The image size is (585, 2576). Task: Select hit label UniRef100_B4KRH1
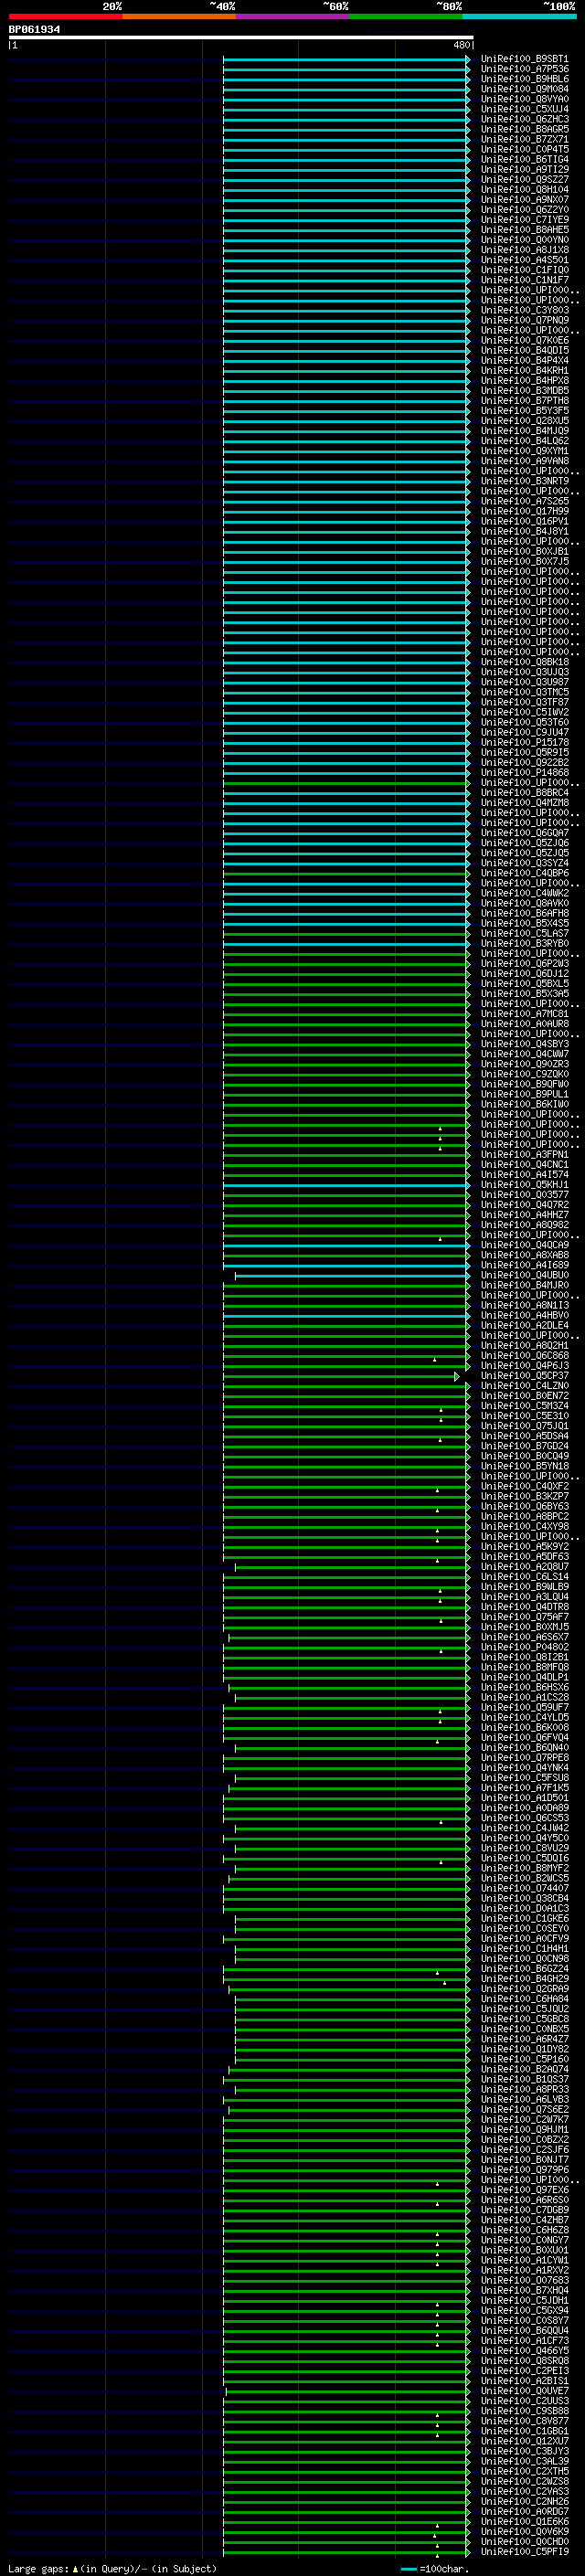[524, 370]
